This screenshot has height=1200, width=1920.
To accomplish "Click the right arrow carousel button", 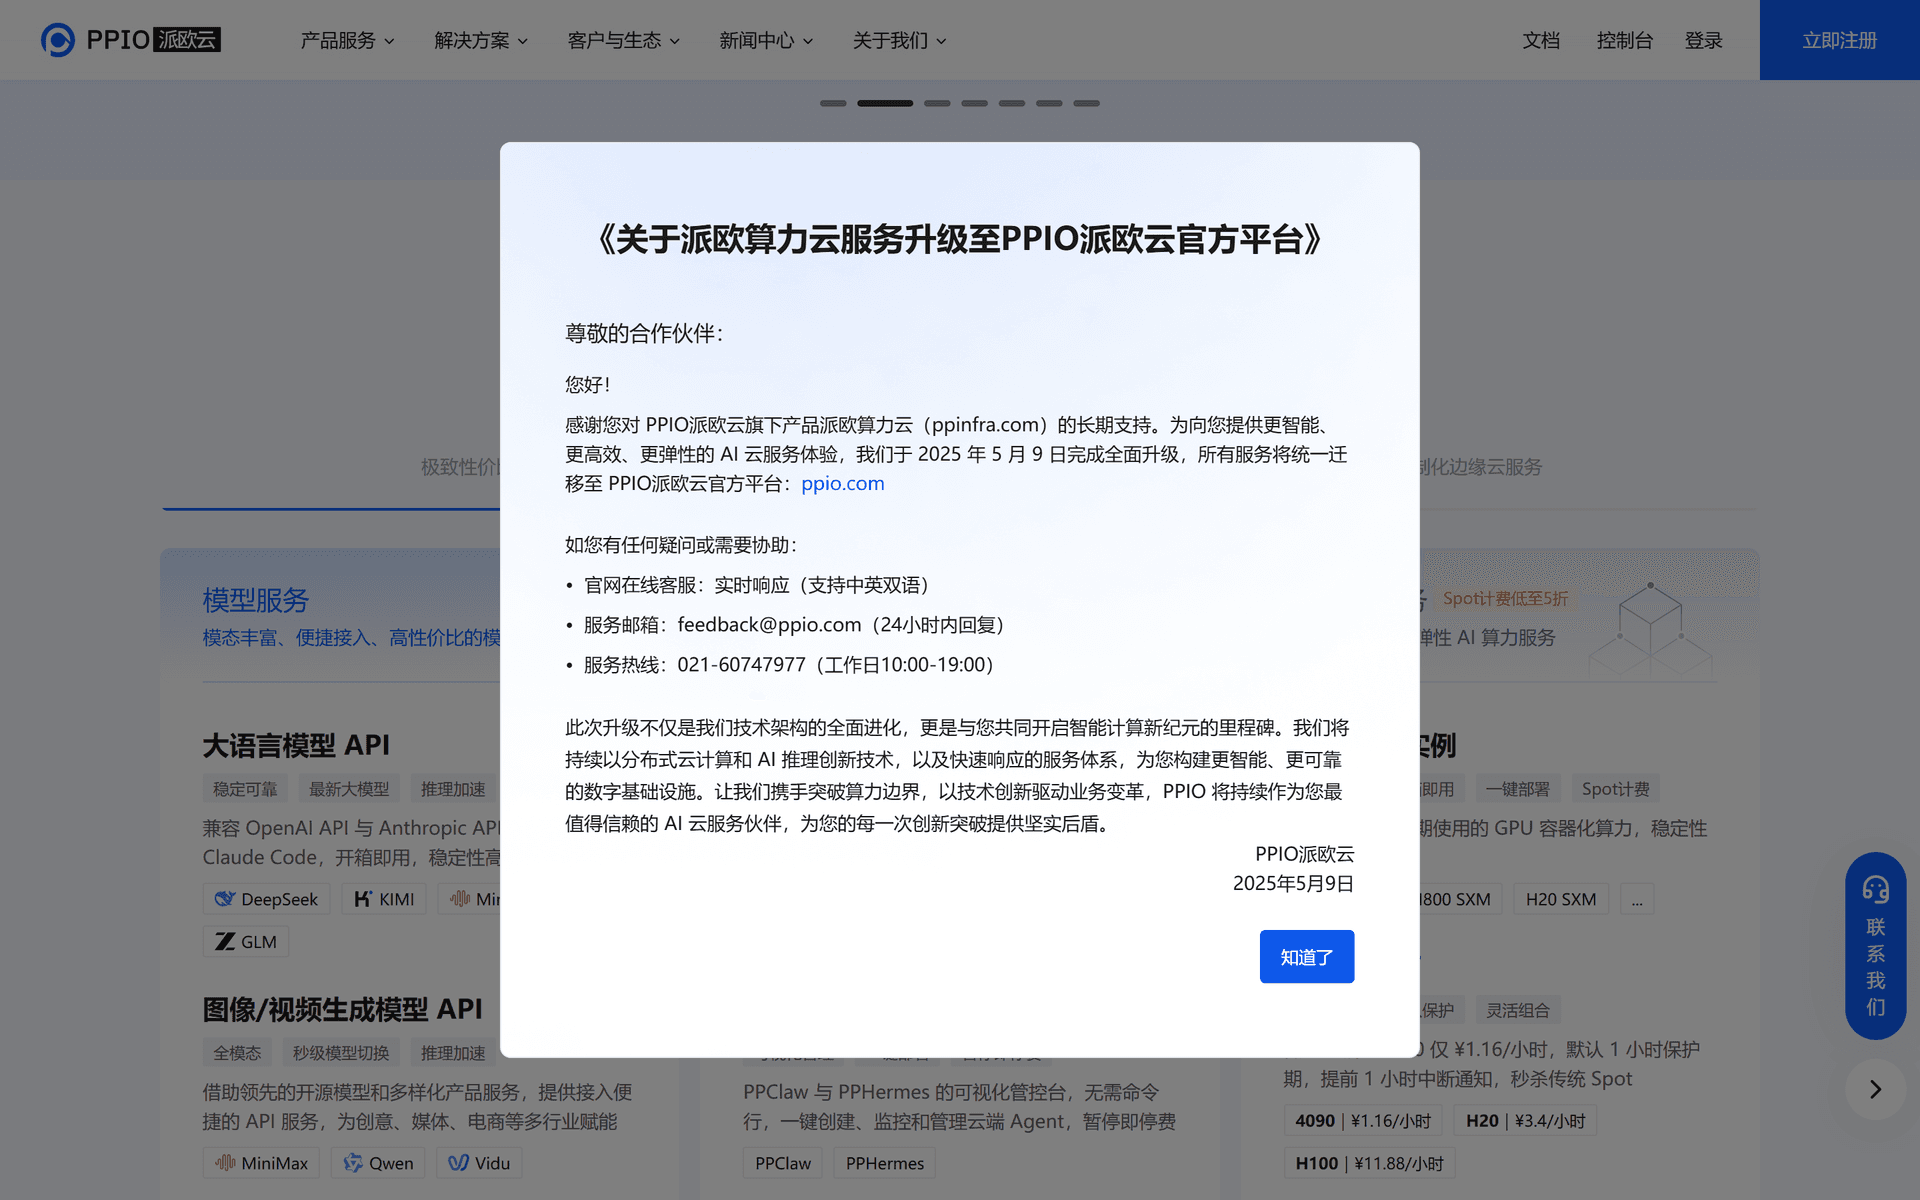I will (1876, 1089).
